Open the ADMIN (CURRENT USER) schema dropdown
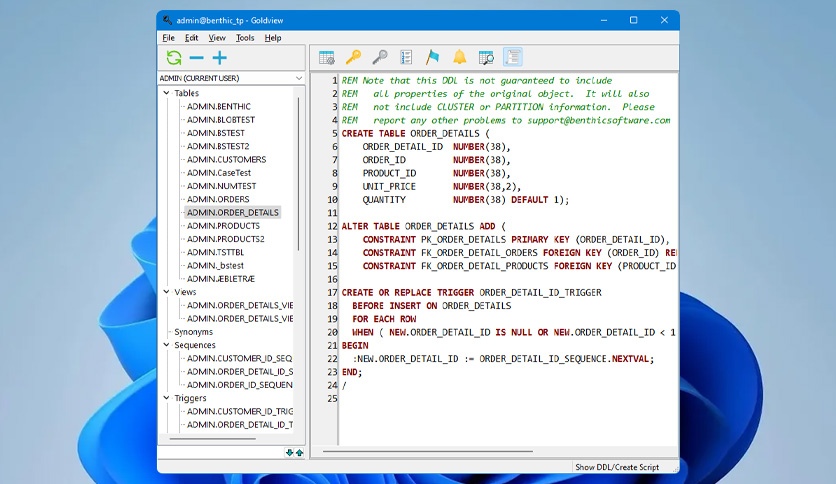Screen dimensions: 836x484 pyautogui.click(x=231, y=78)
